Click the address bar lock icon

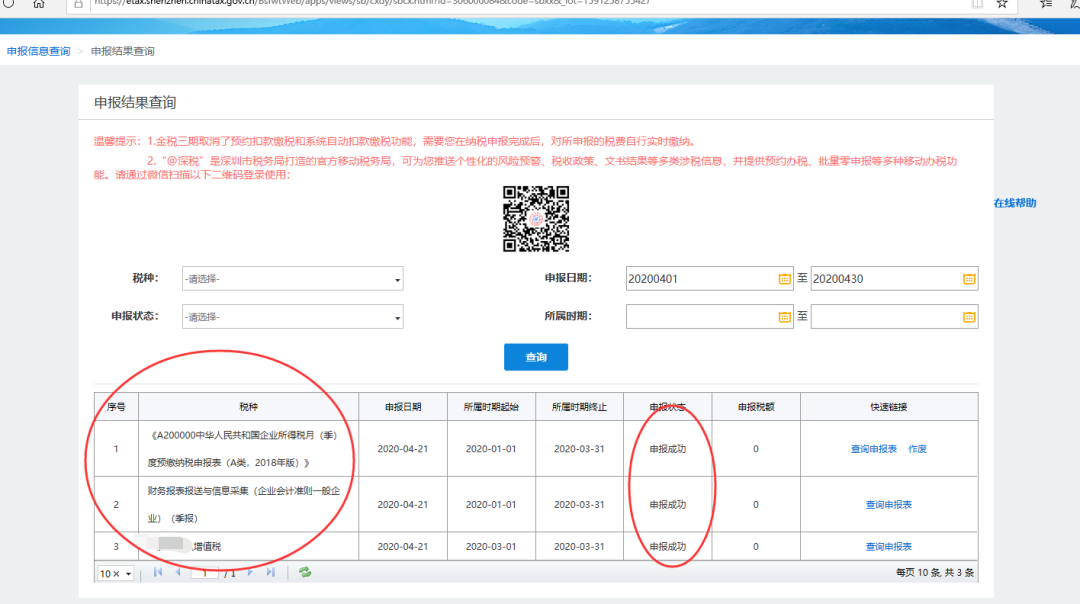pos(79,4)
